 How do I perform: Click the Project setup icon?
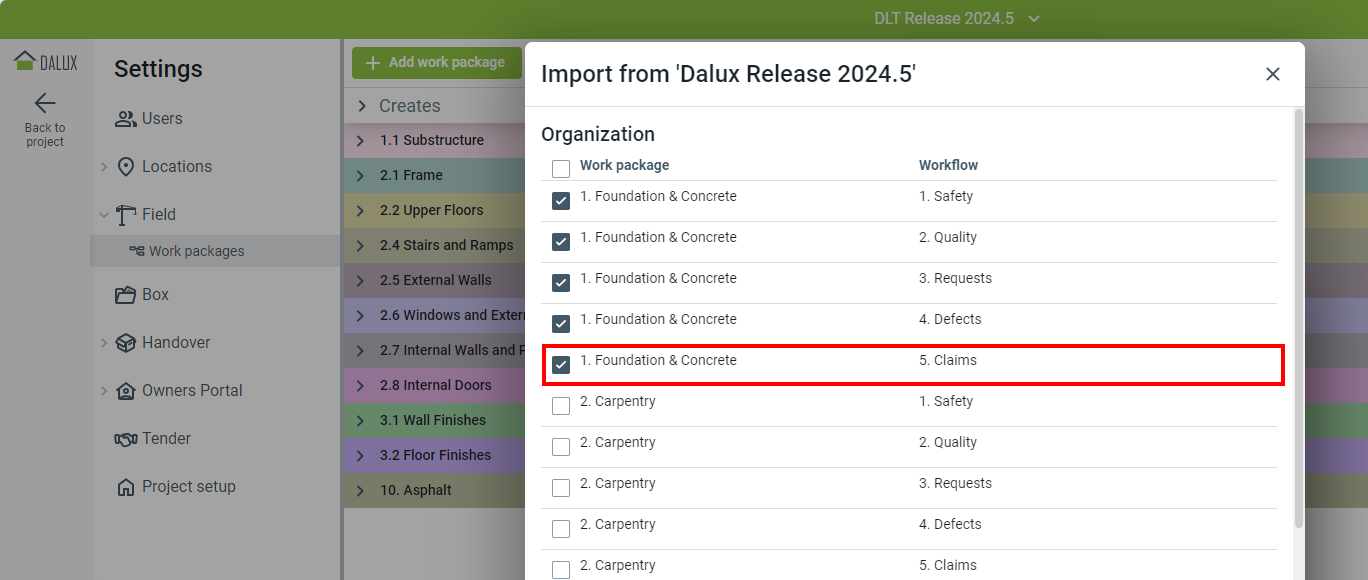pos(126,487)
